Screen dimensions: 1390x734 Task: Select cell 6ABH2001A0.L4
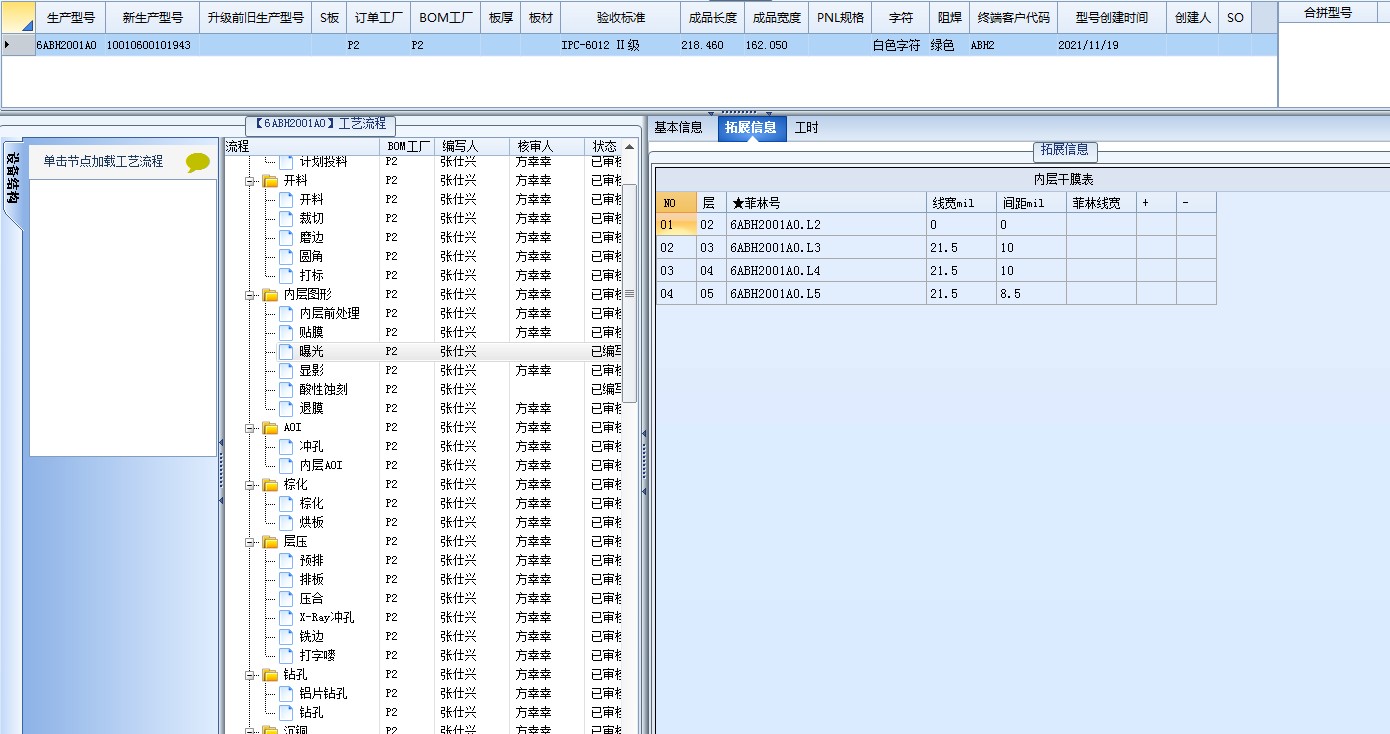[826, 271]
